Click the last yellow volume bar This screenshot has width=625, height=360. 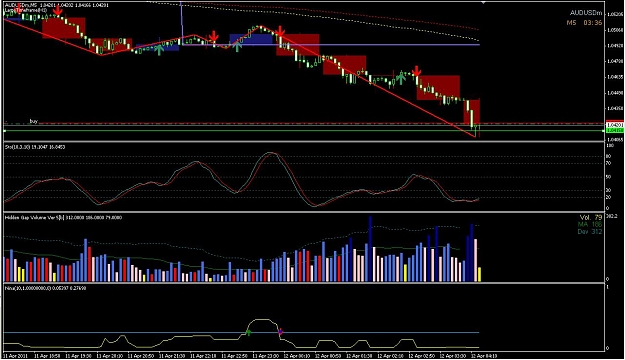479,275
